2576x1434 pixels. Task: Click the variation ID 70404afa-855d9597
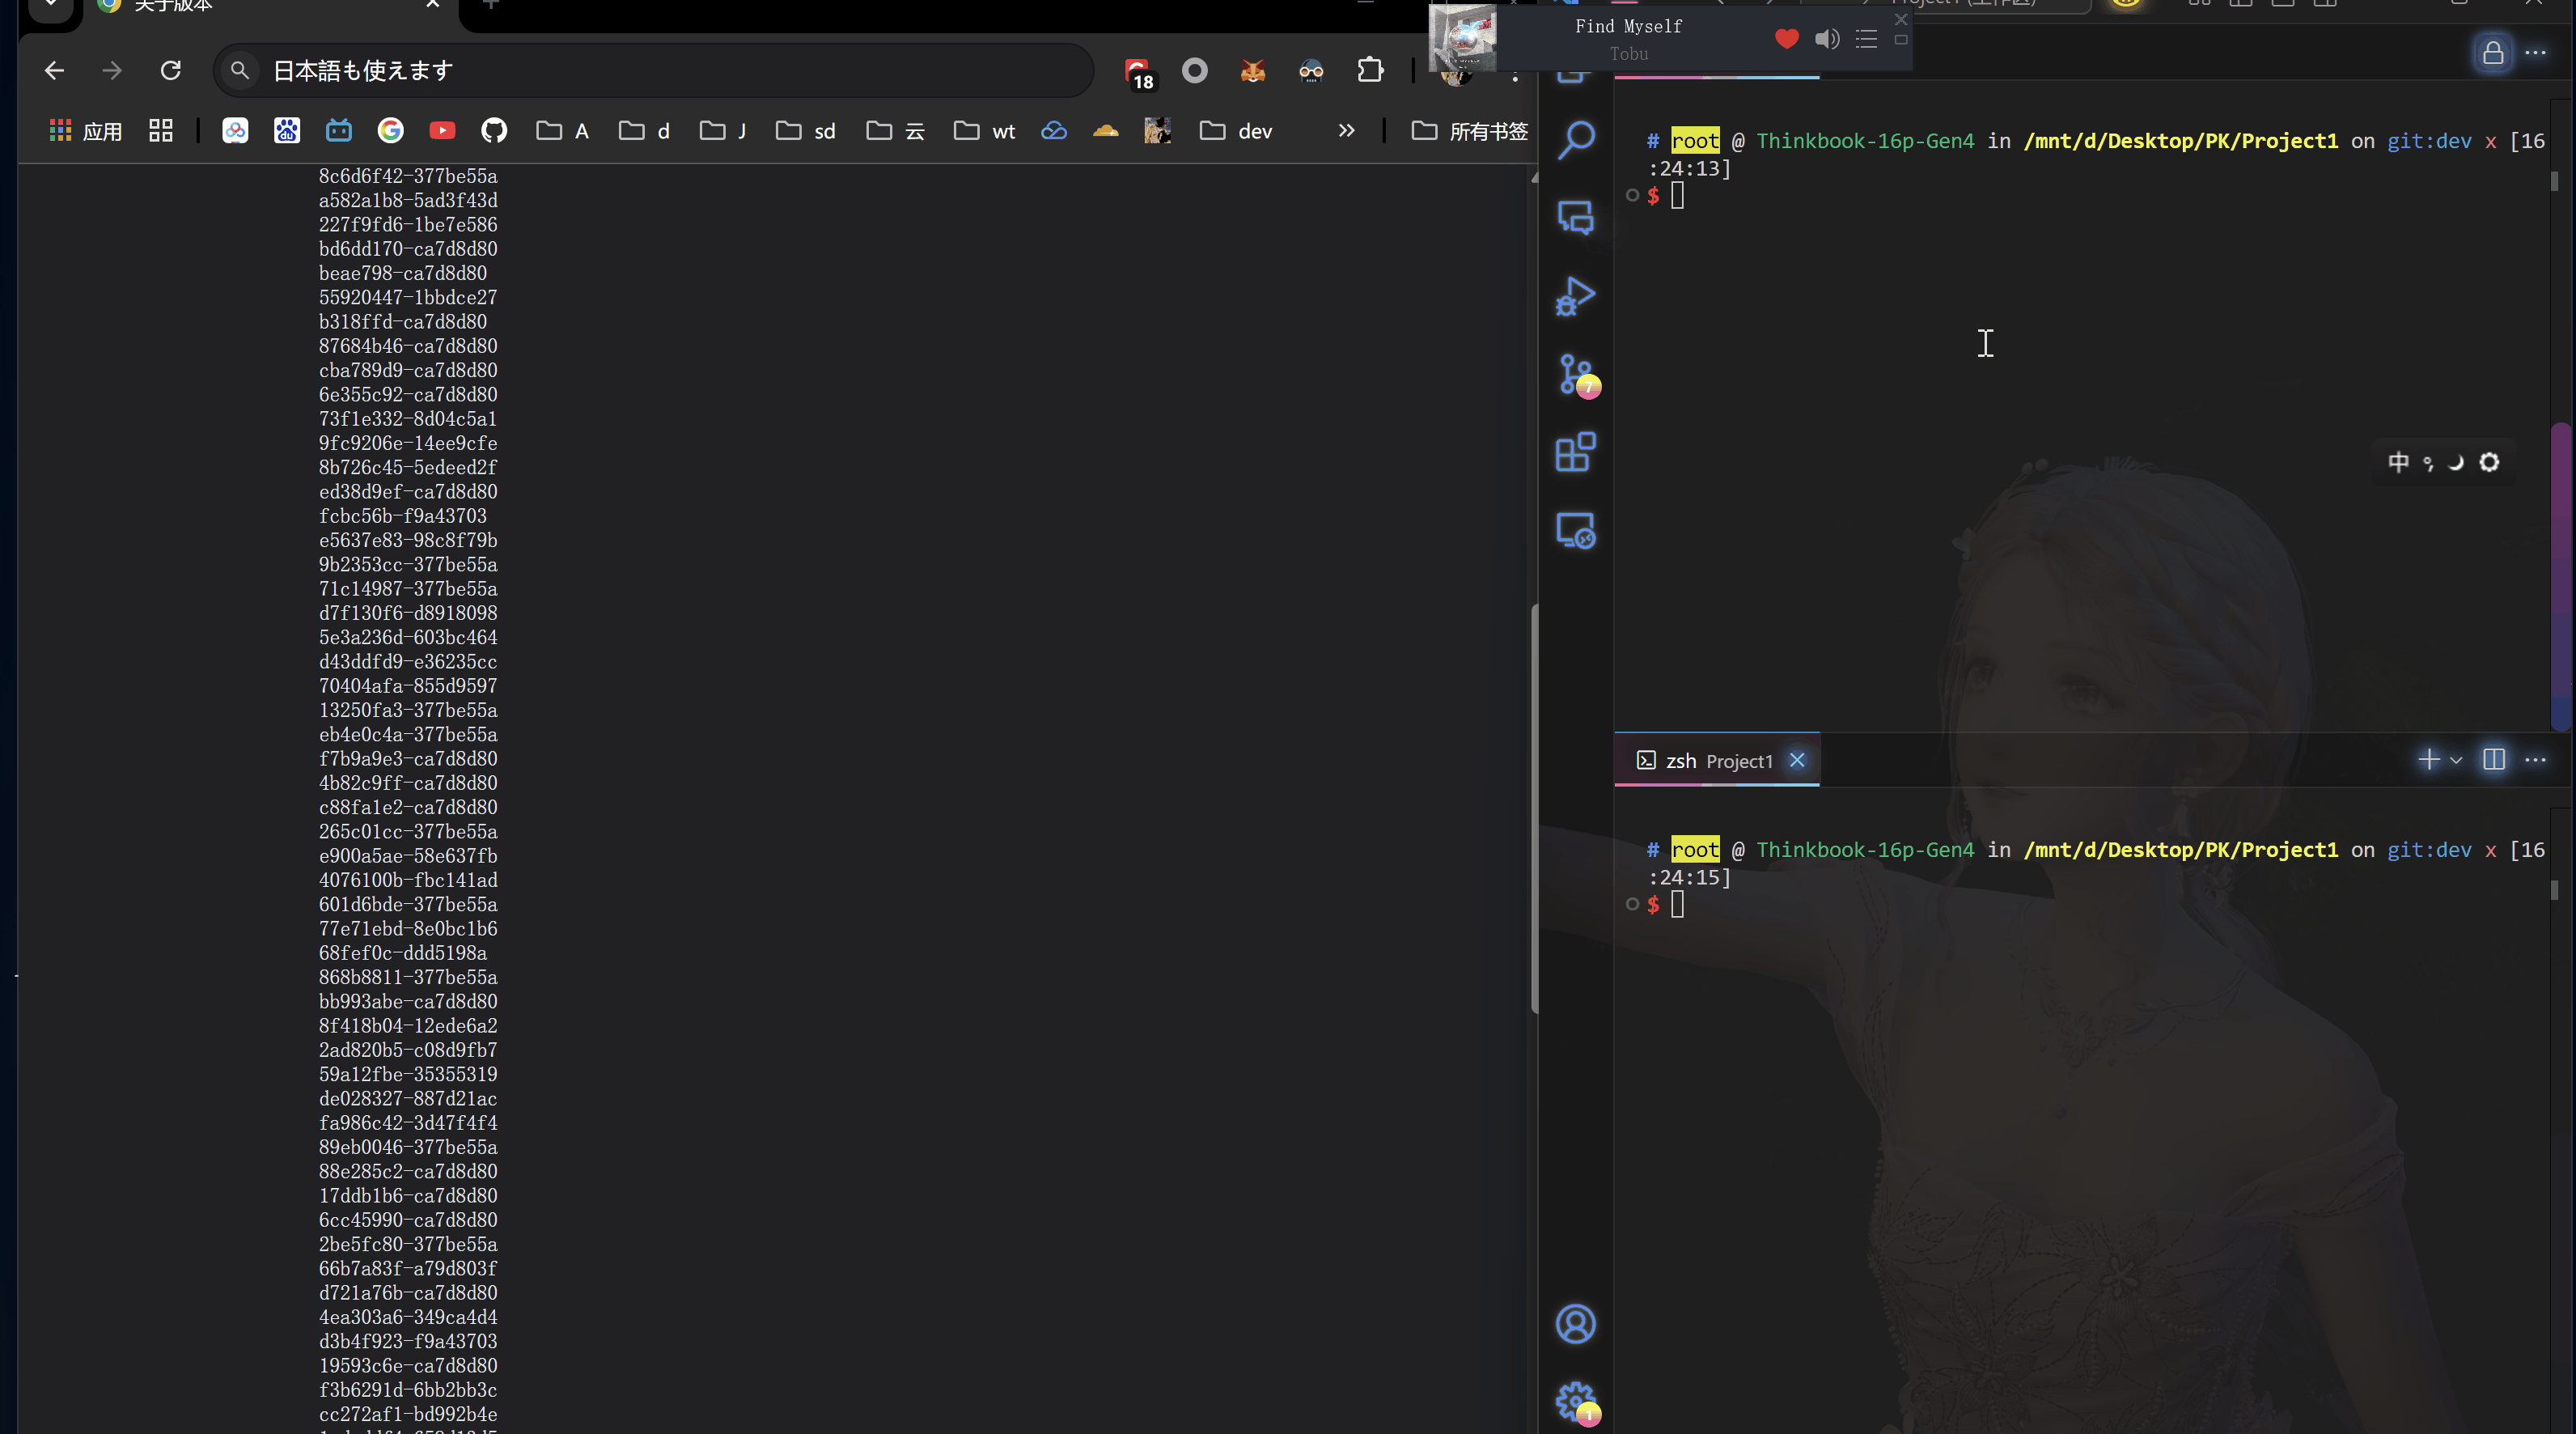408,686
